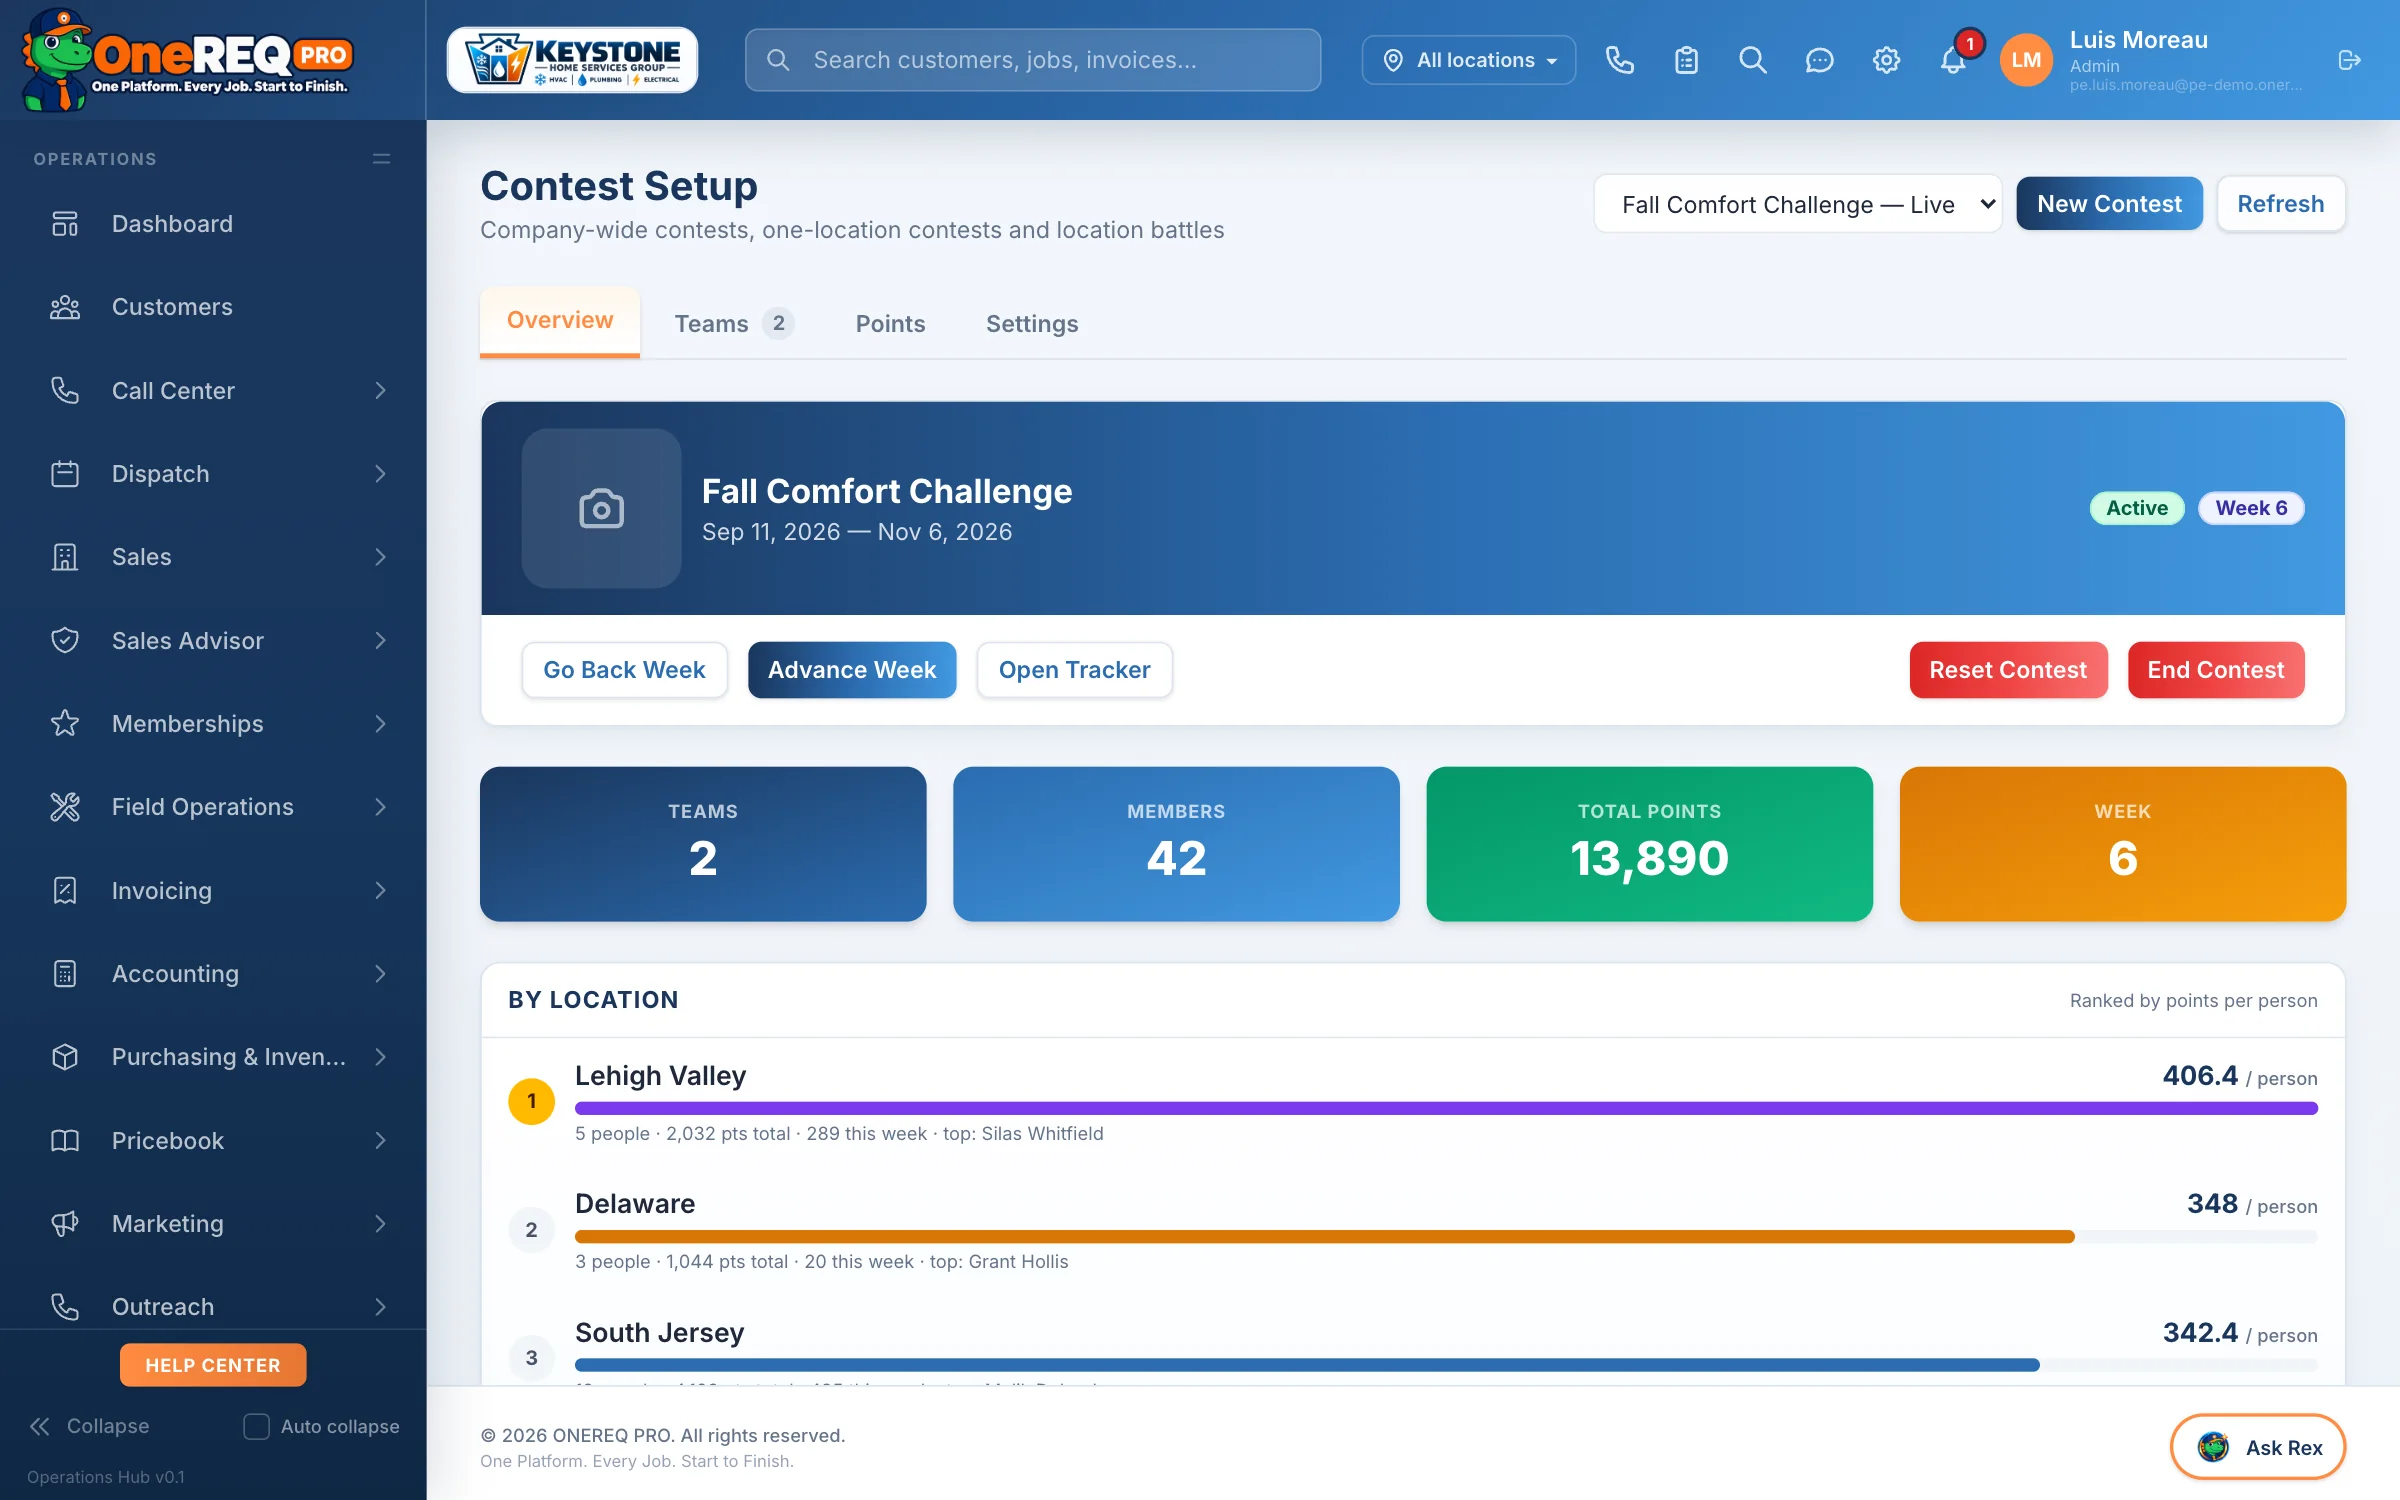Image resolution: width=2400 pixels, height=1500 pixels.
Task: Open the chat messages icon
Action: pos(1819,60)
